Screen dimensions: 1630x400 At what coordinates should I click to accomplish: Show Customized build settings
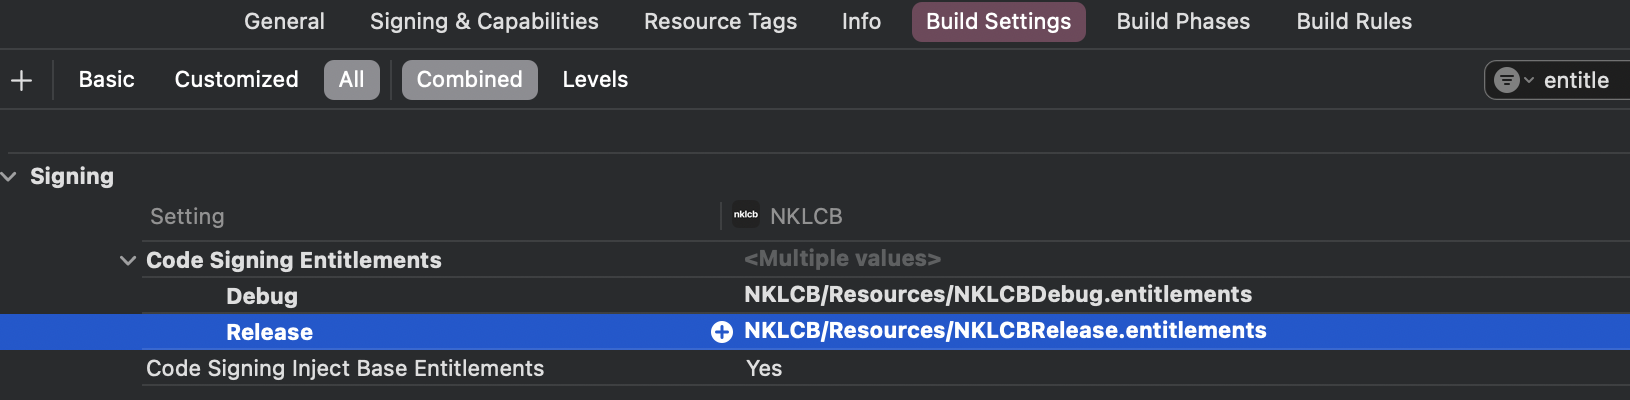(236, 80)
